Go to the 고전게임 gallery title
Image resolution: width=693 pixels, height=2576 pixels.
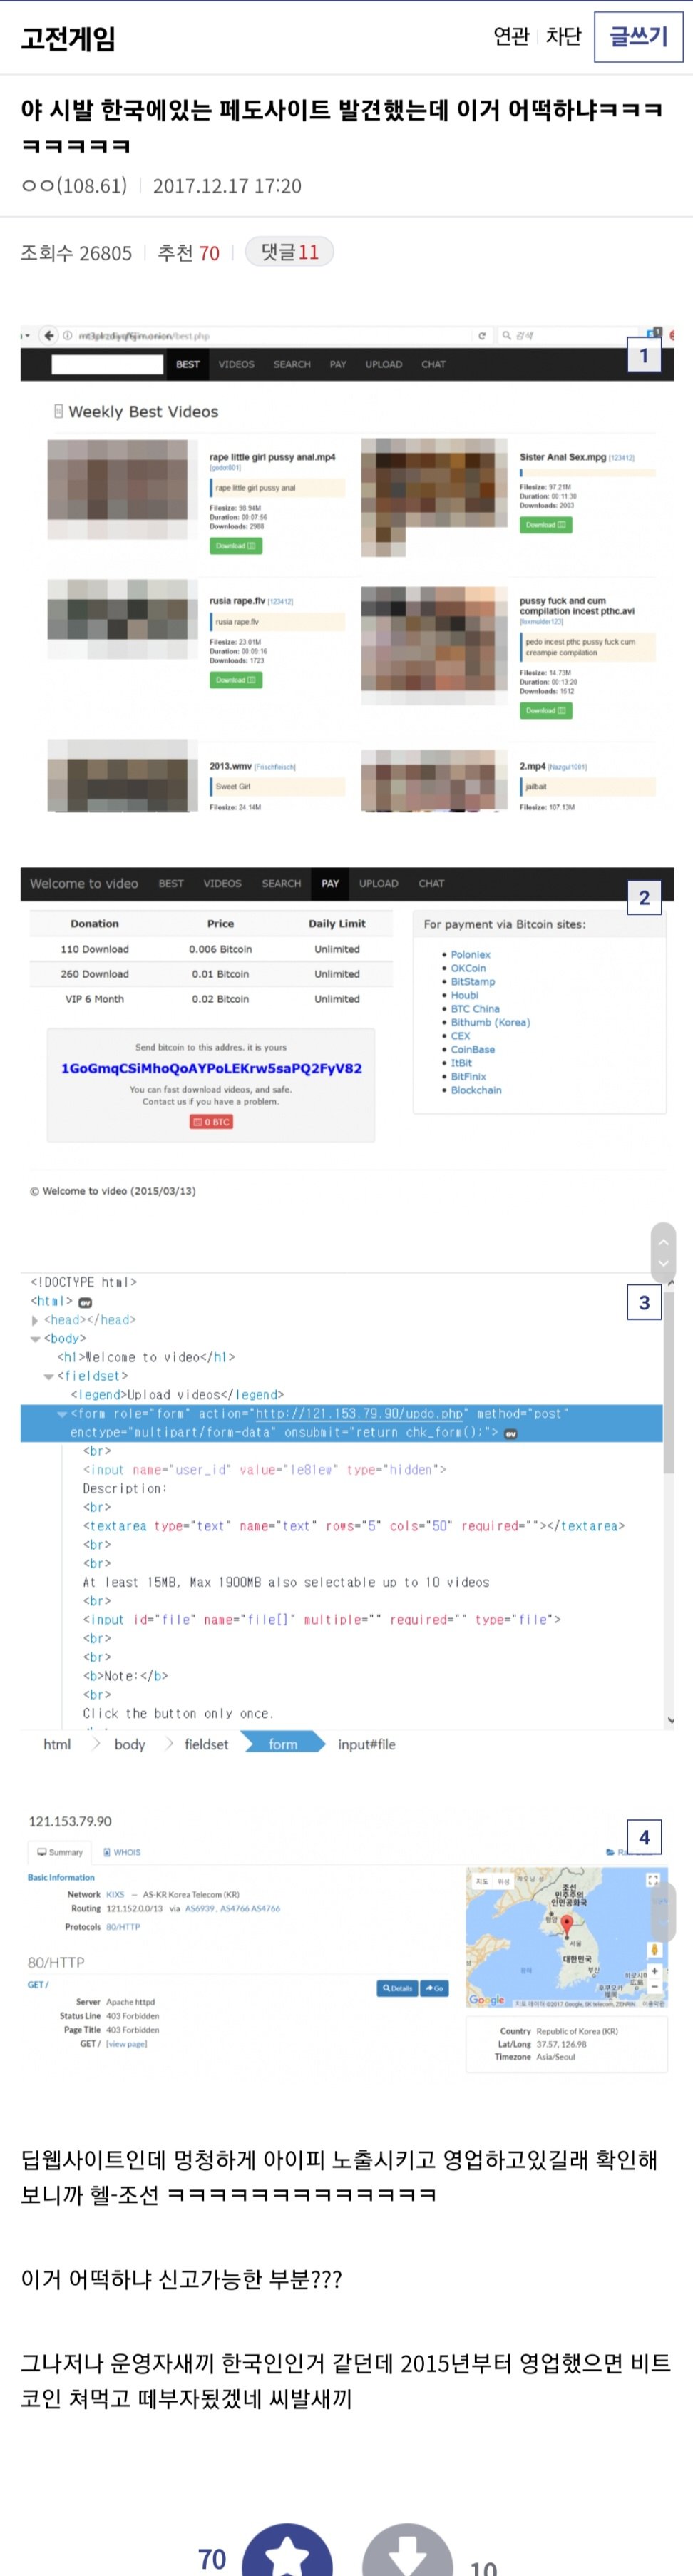pyautogui.click(x=69, y=38)
